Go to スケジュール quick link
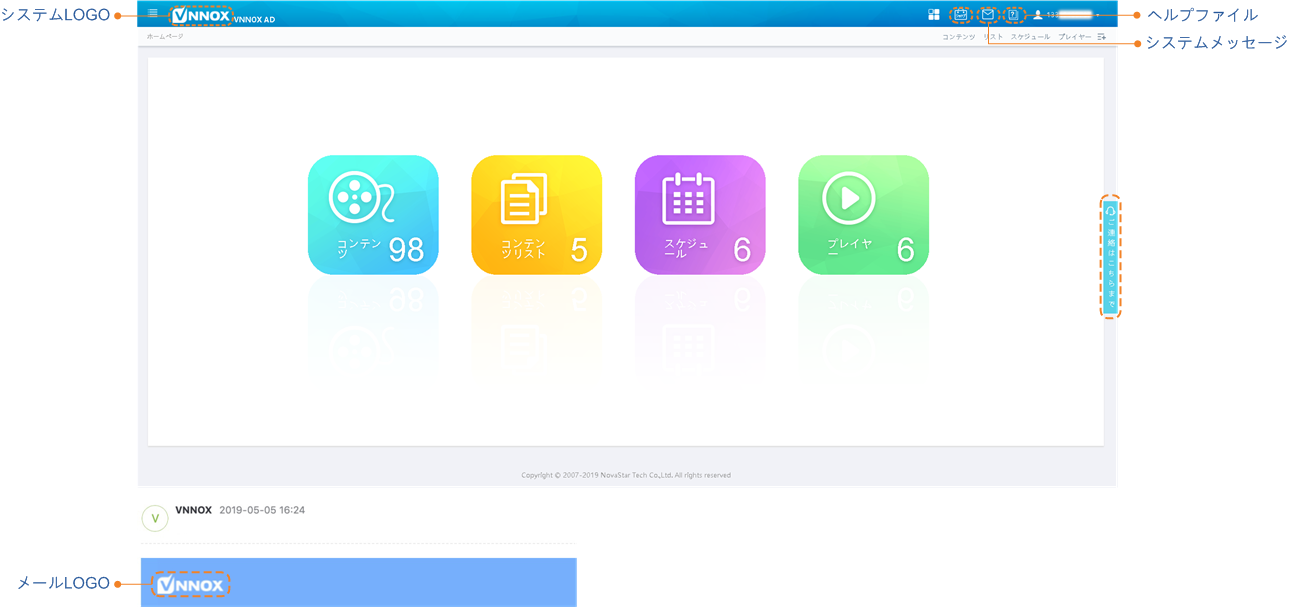1289x607 pixels. tap(1030, 37)
